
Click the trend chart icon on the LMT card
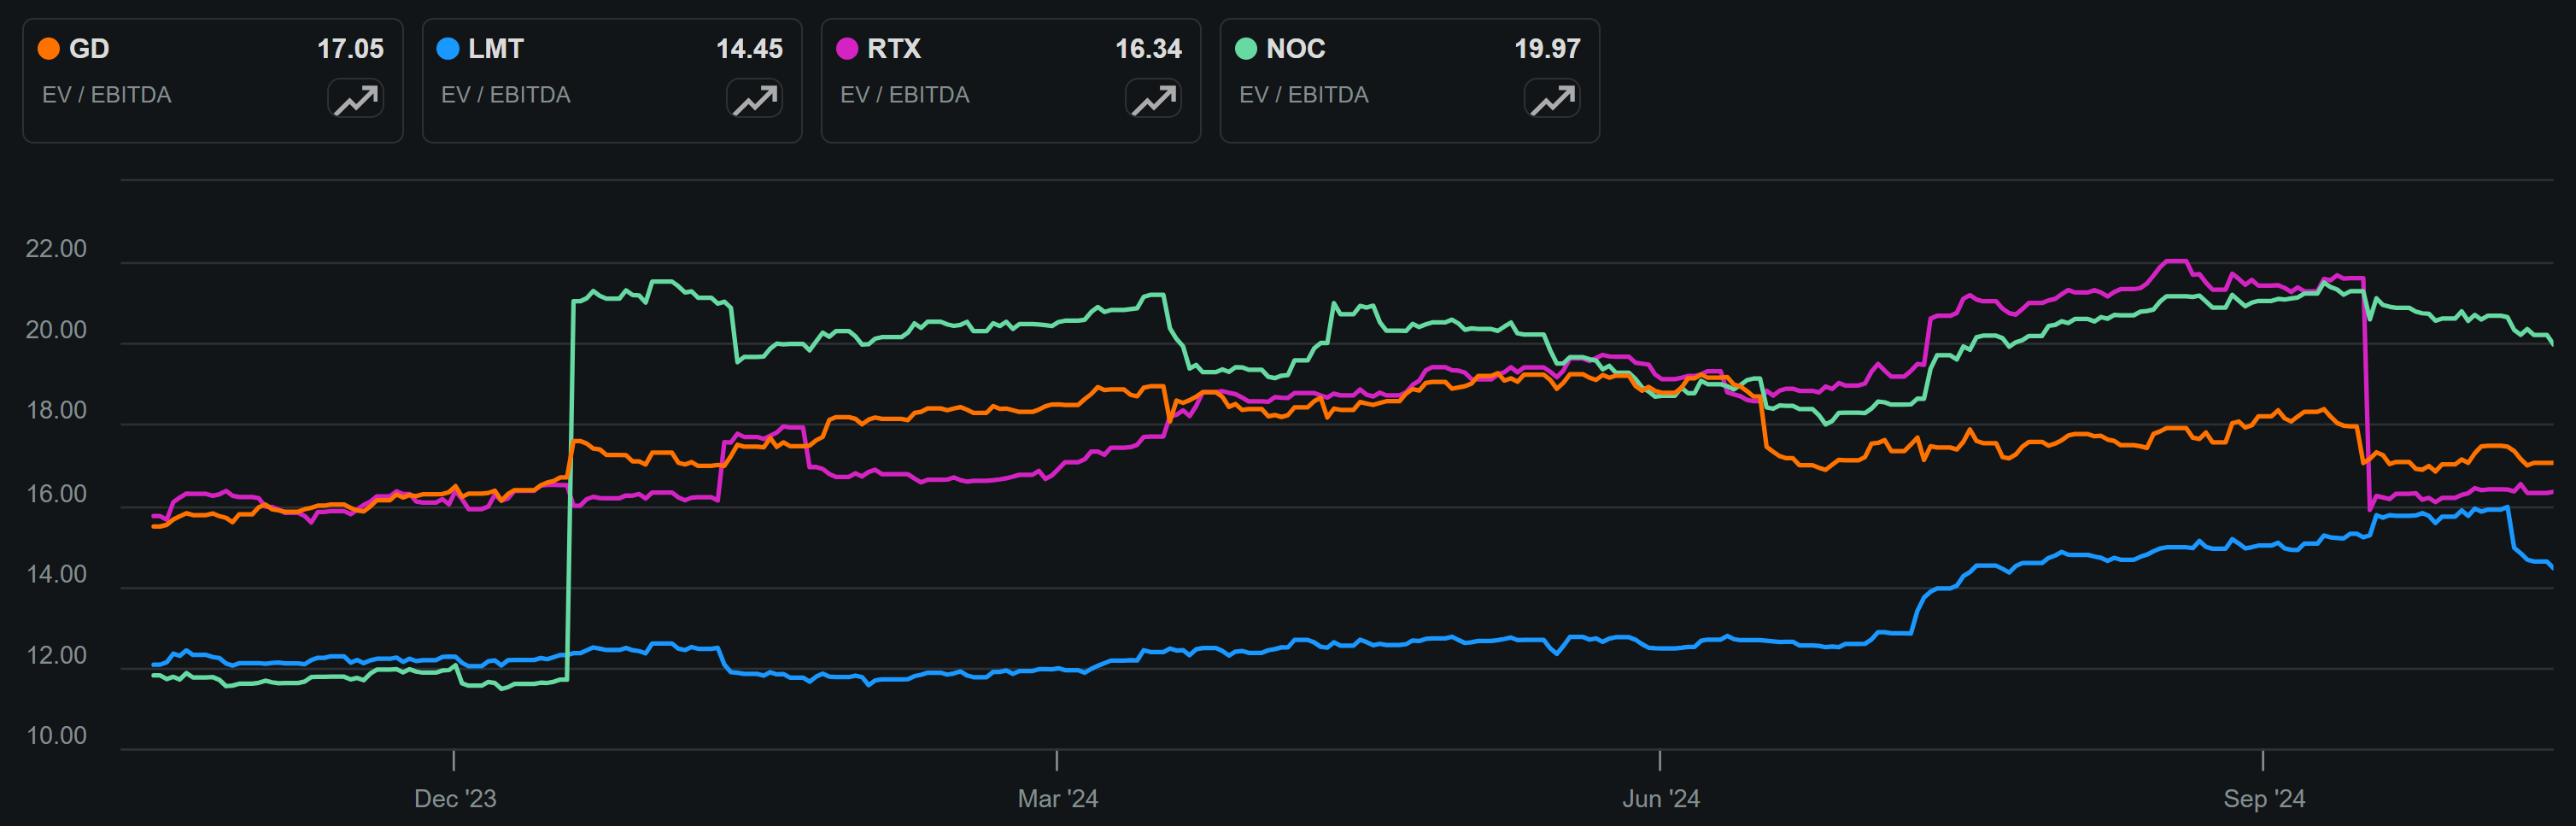tap(755, 98)
